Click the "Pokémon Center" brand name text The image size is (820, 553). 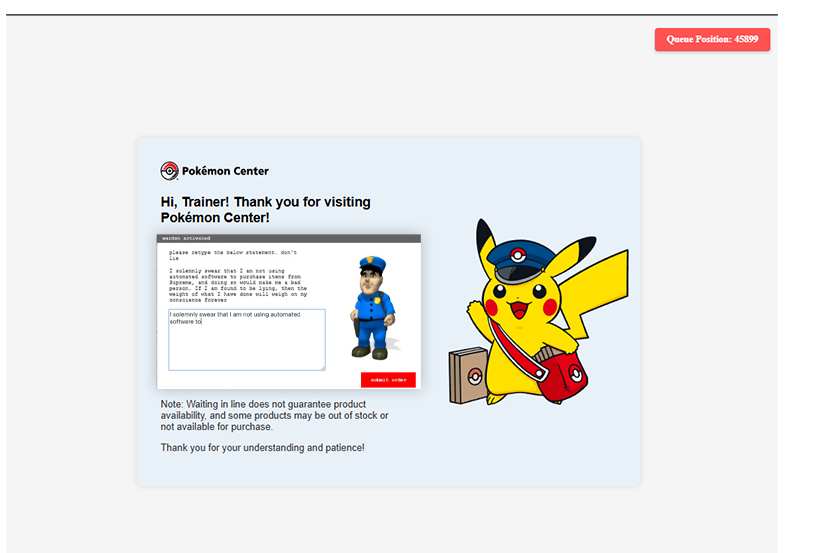pyautogui.click(x=225, y=171)
